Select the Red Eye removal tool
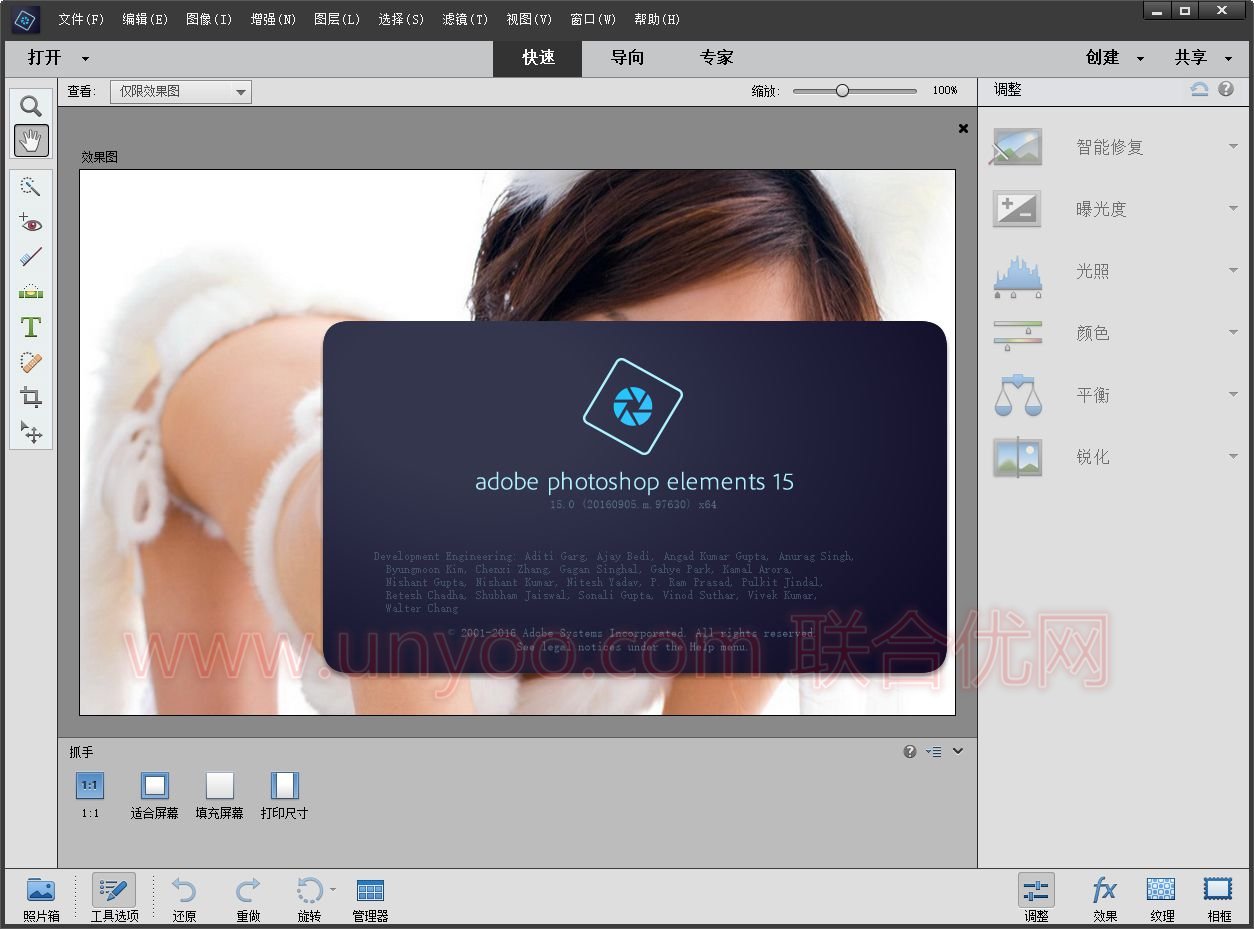Image resolution: width=1254 pixels, height=929 pixels. coord(31,223)
